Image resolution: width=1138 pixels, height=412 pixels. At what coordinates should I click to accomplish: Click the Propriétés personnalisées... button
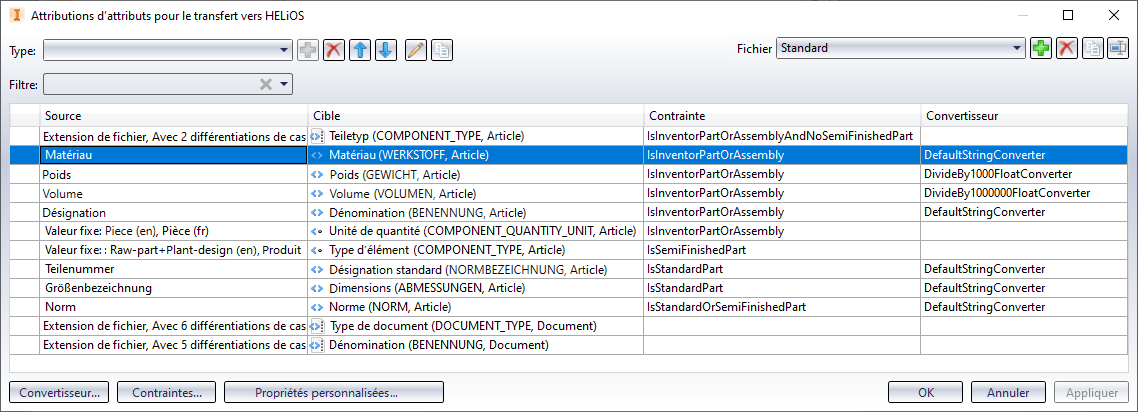[334, 392]
